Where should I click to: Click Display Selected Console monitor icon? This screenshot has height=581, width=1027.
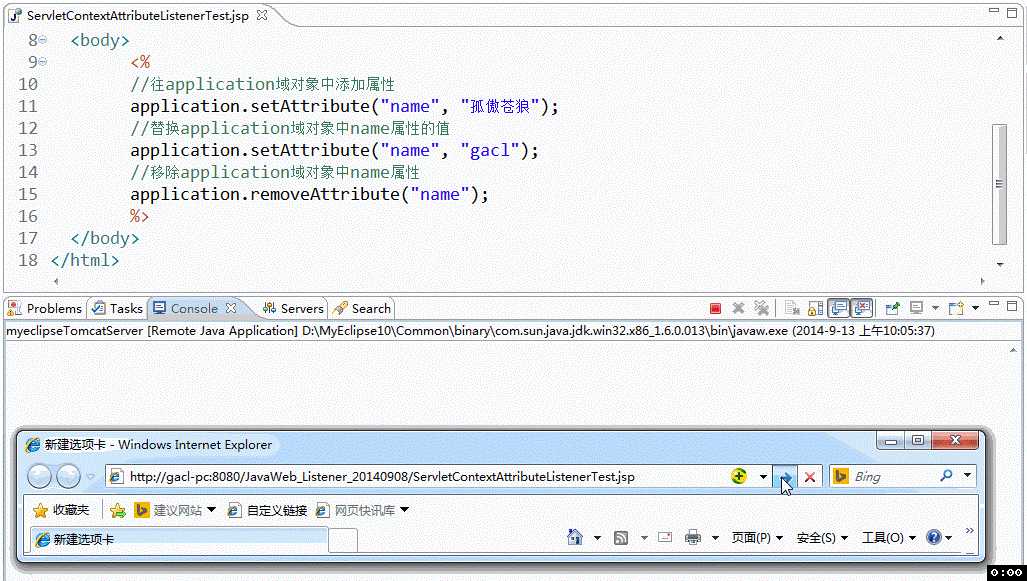(917, 308)
